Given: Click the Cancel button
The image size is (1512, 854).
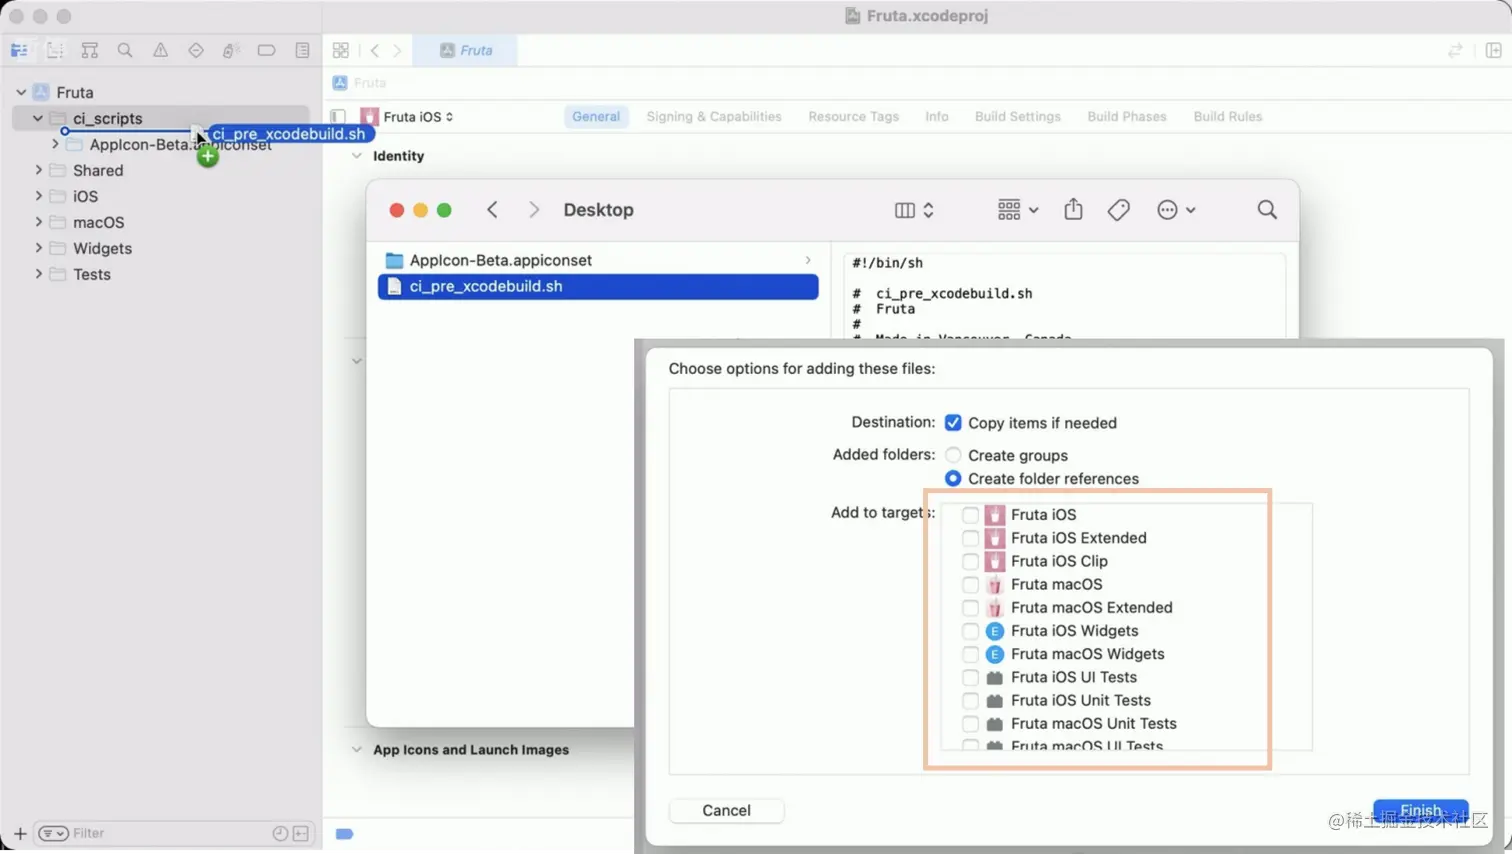Looking at the screenshot, I should [x=726, y=811].
